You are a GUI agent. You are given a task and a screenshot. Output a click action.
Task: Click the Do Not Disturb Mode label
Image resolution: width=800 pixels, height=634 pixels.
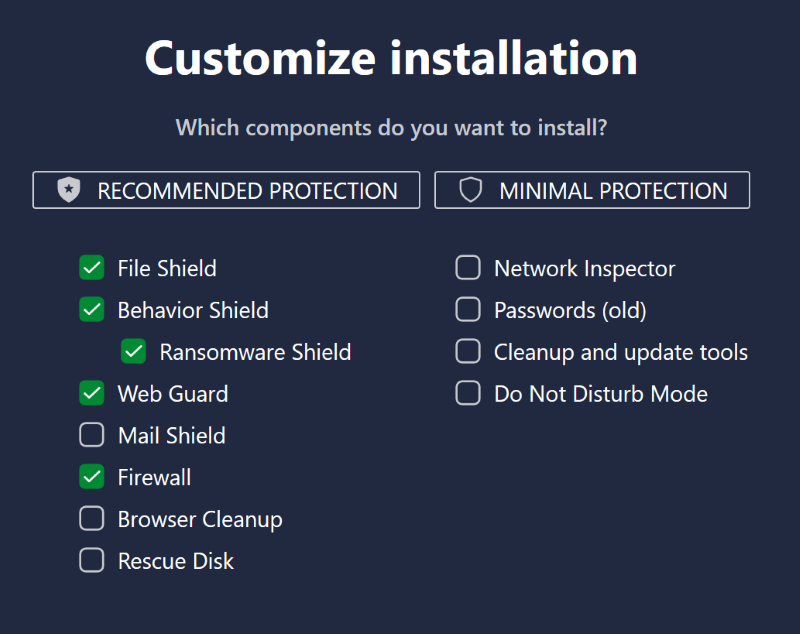coord(601,394)
